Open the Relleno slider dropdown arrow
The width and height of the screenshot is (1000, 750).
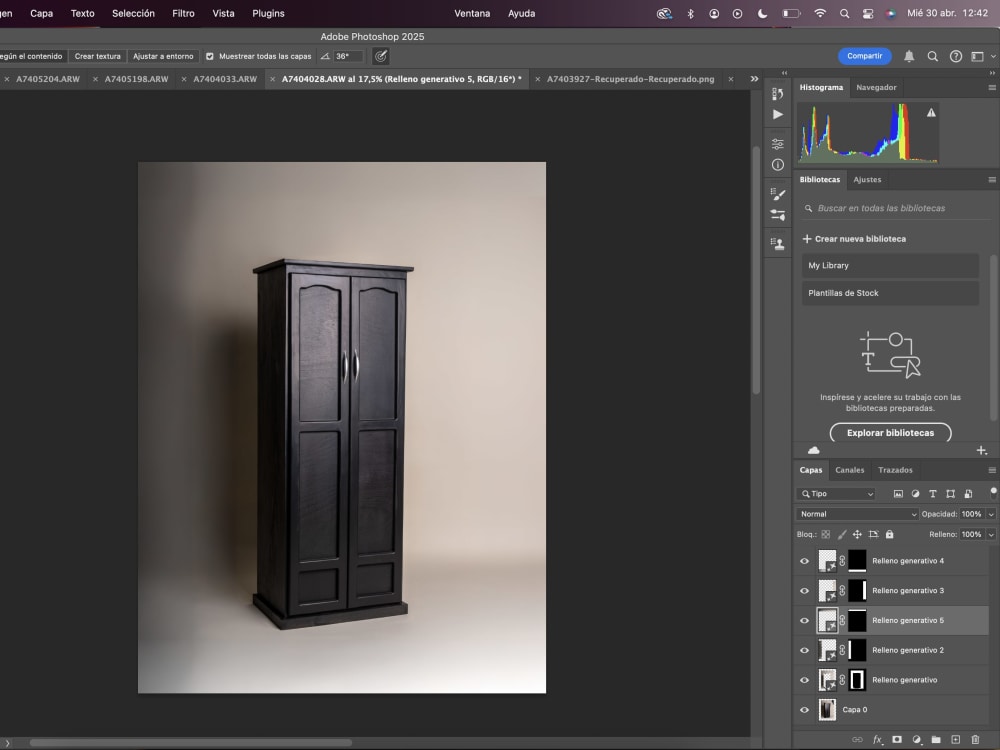pyautogui.click(x=991, y=534)
